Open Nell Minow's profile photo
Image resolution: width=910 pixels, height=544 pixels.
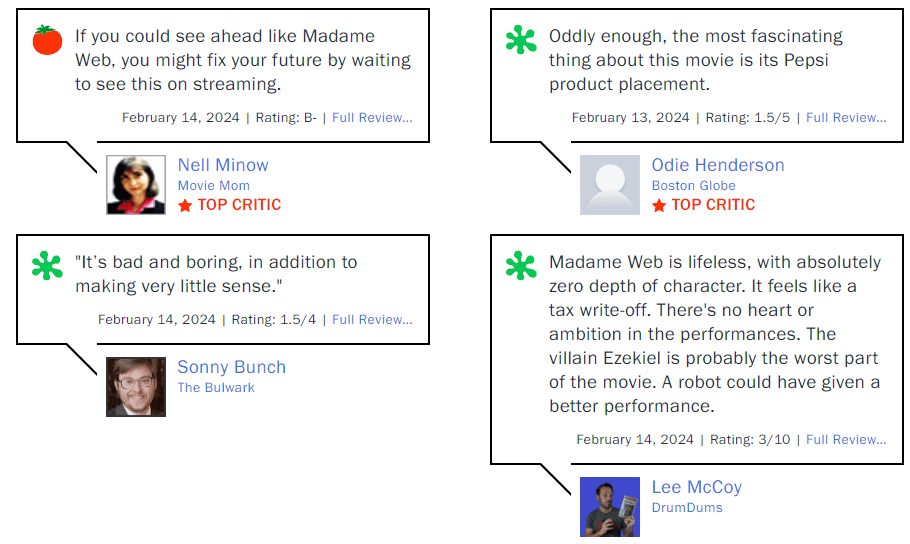click(136, 185)
